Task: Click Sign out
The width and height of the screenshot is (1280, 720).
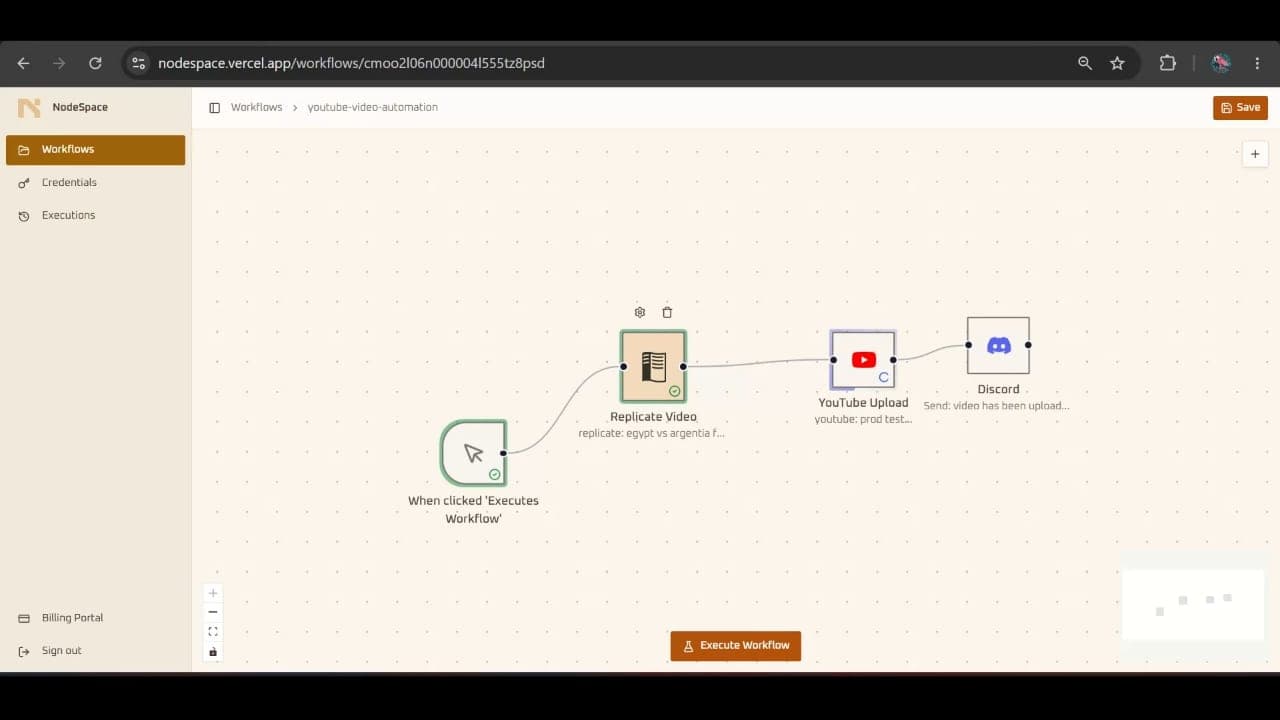Action: point(95,651)
